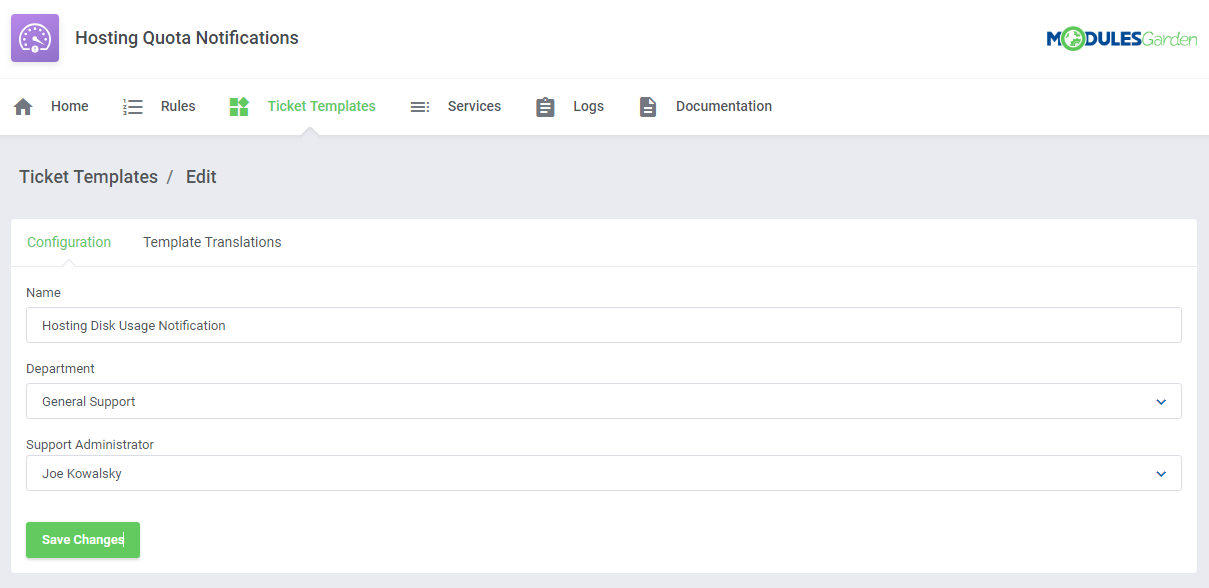Click the Name field label
Screen dimensions: 1209x588
click(x=43, y=293)
